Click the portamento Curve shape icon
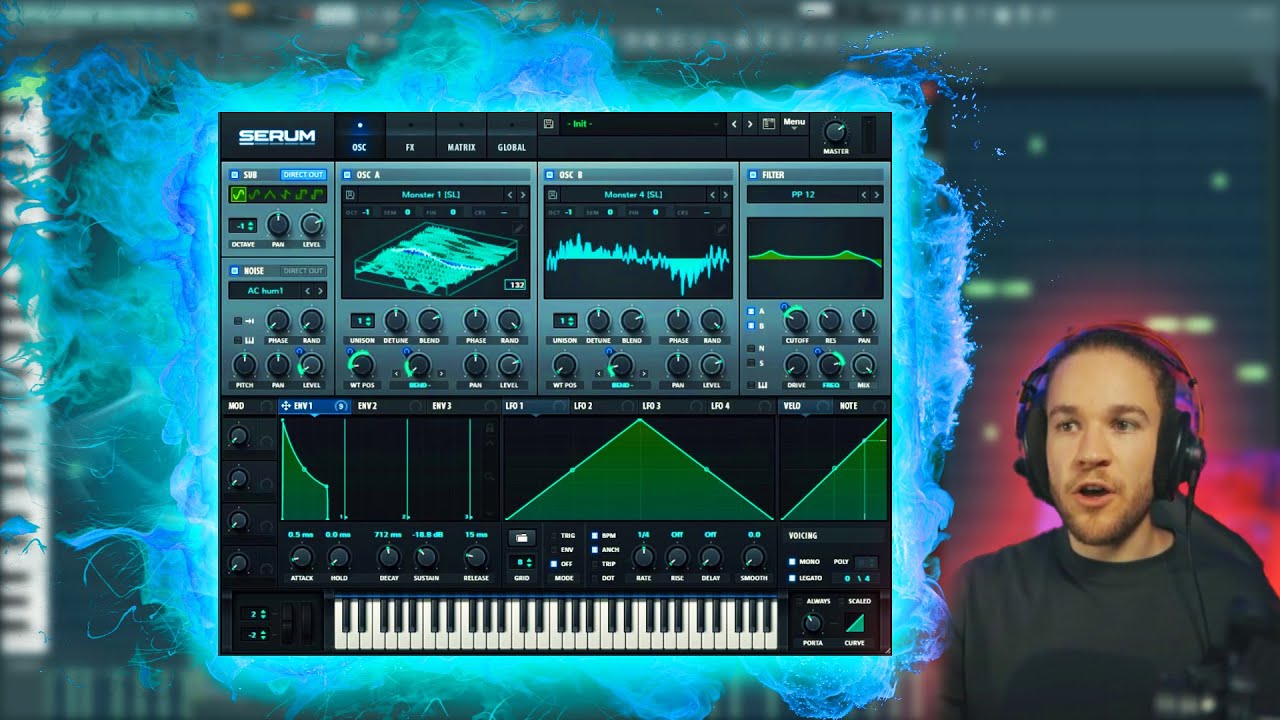 pyautogui.click(x=855, y=623)
